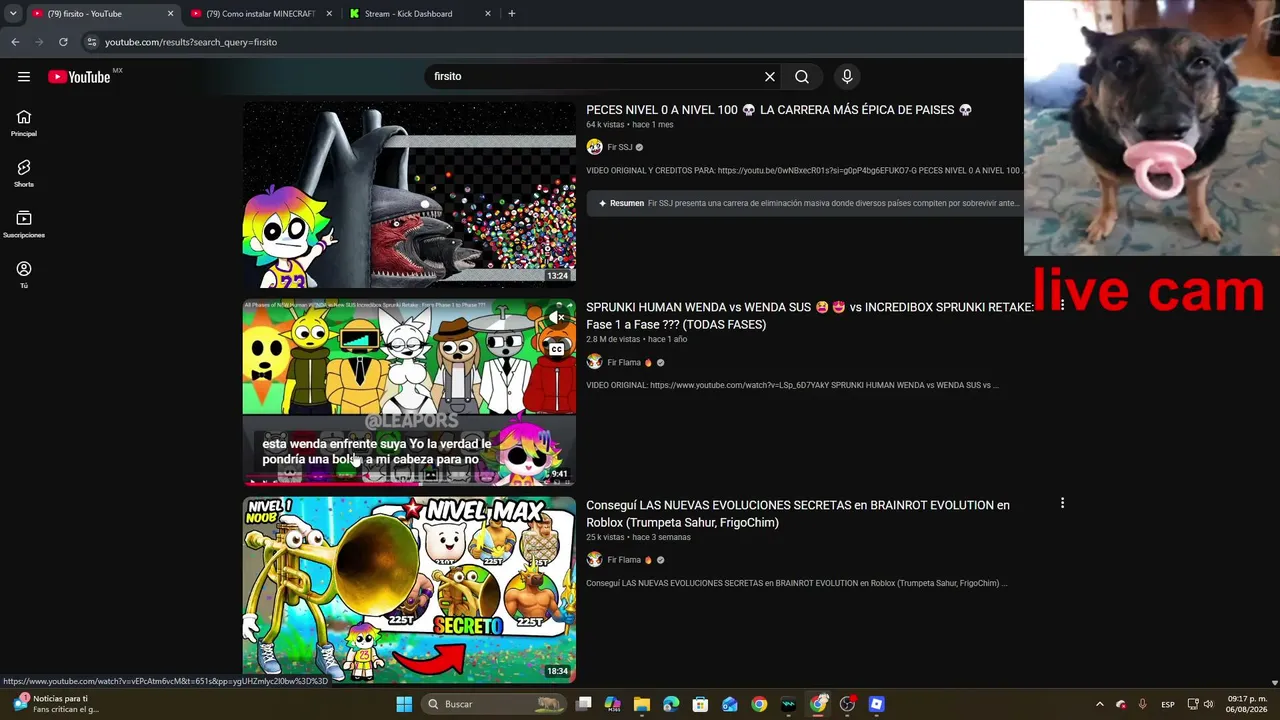Open Shorts in the YouTube sidebar

(24, 174)
